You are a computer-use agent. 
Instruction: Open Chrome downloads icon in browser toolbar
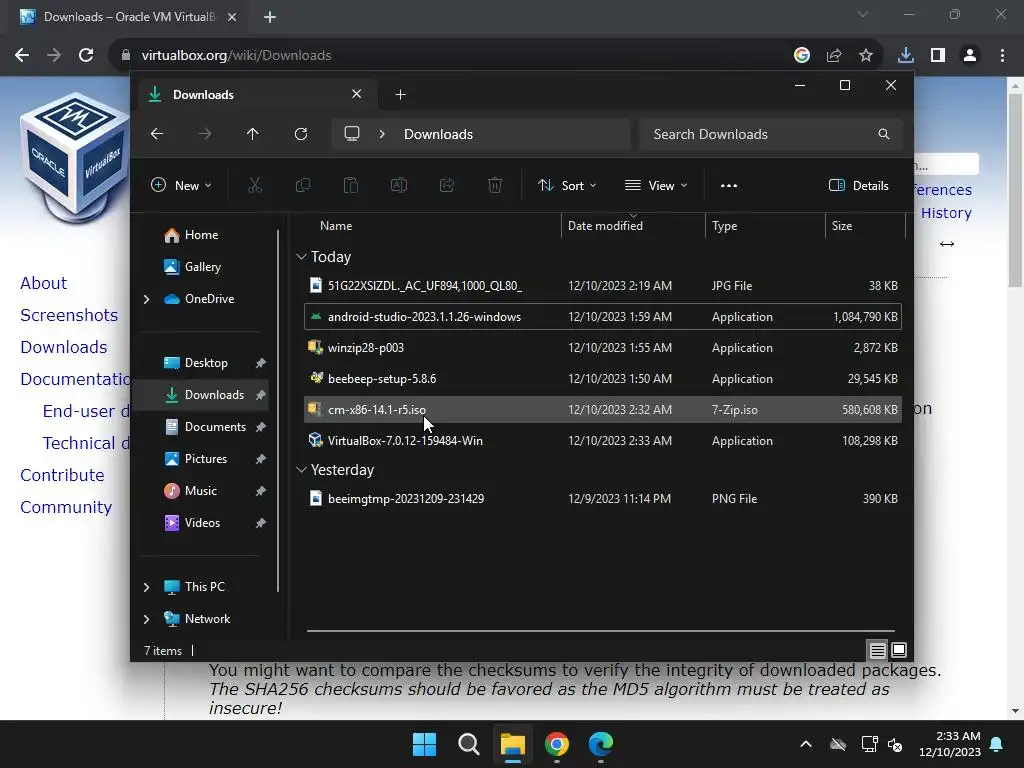click(905, 56)
